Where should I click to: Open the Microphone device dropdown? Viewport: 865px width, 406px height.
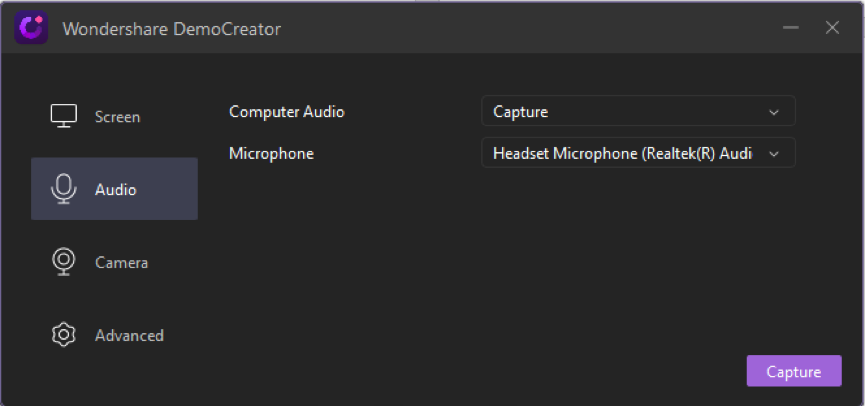coord(638,153)
